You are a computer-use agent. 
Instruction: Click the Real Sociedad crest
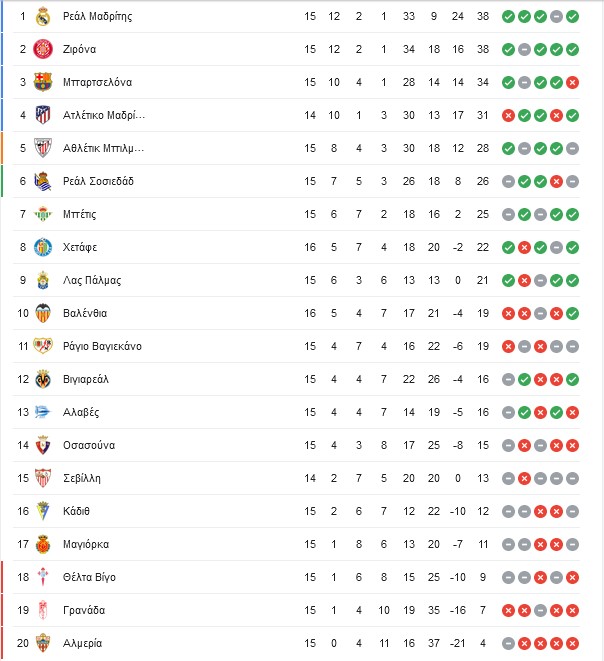pyautogui.click(x=43, y=181)
